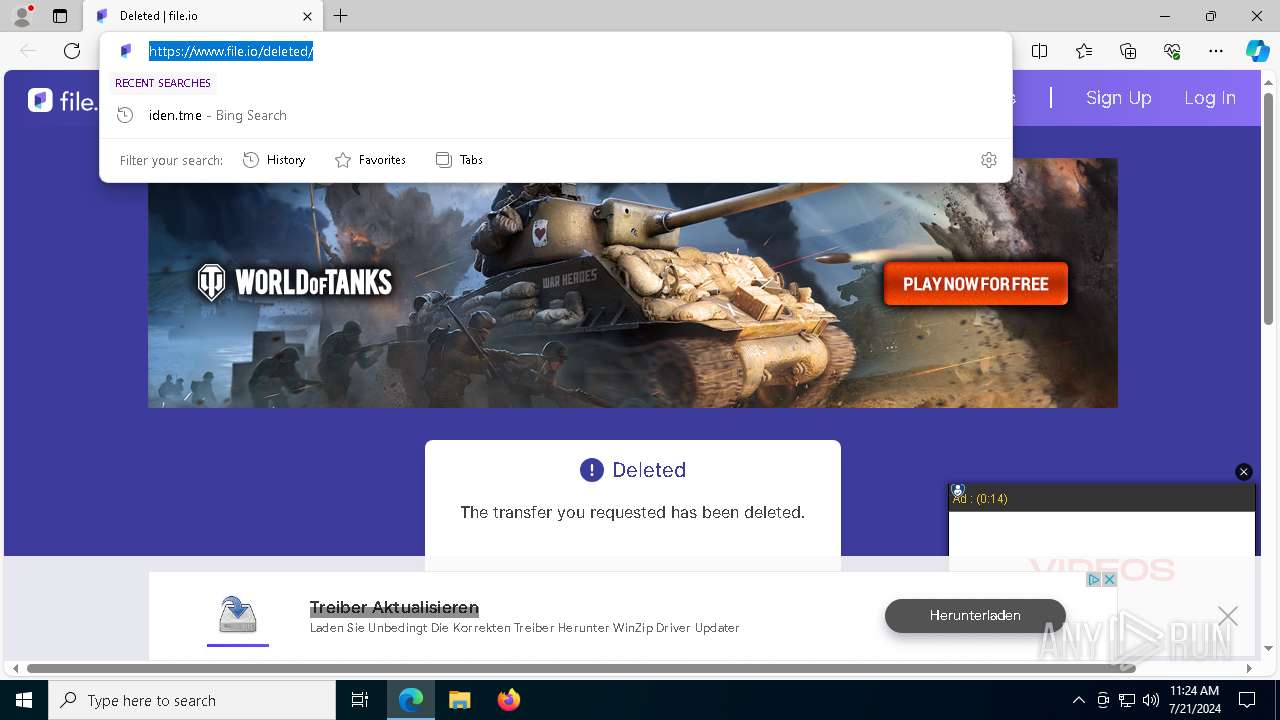Click the Log In link
The width and height of the screenshot is (1280, 720).
click(x=1210, y=98)
